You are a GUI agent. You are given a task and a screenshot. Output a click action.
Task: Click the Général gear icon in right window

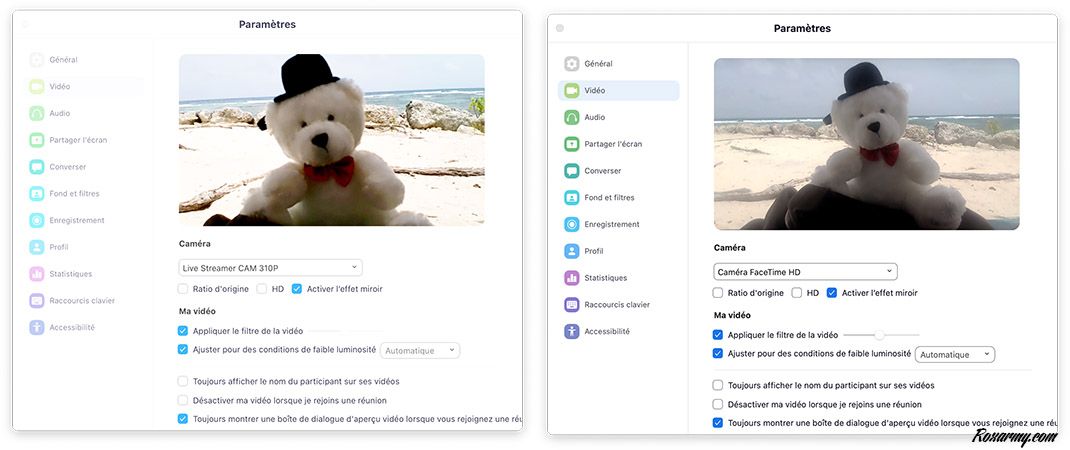pos(572,64)
